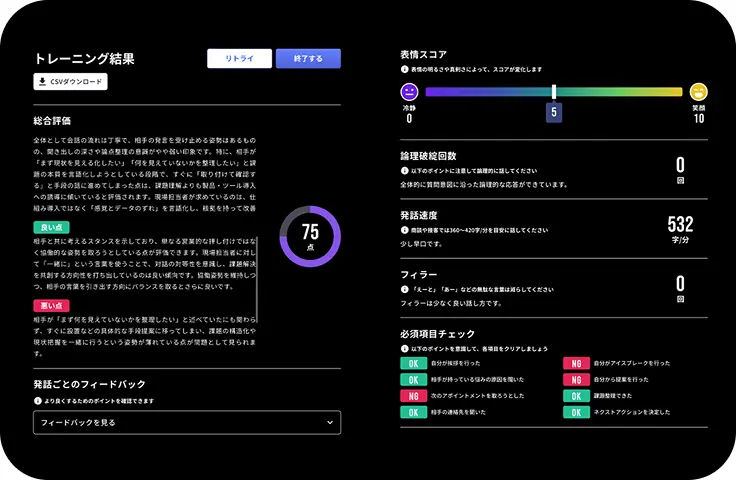The image size is (736, 480).
Task: Click info icon under 発話速度 heading
Action: point(404,230)
